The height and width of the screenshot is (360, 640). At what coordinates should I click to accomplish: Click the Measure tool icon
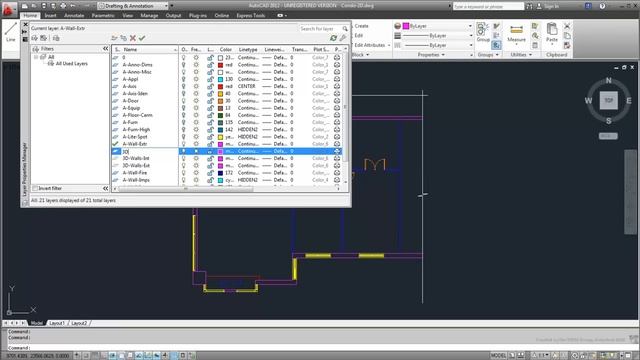pyautogui.click(x=516, y=33)
